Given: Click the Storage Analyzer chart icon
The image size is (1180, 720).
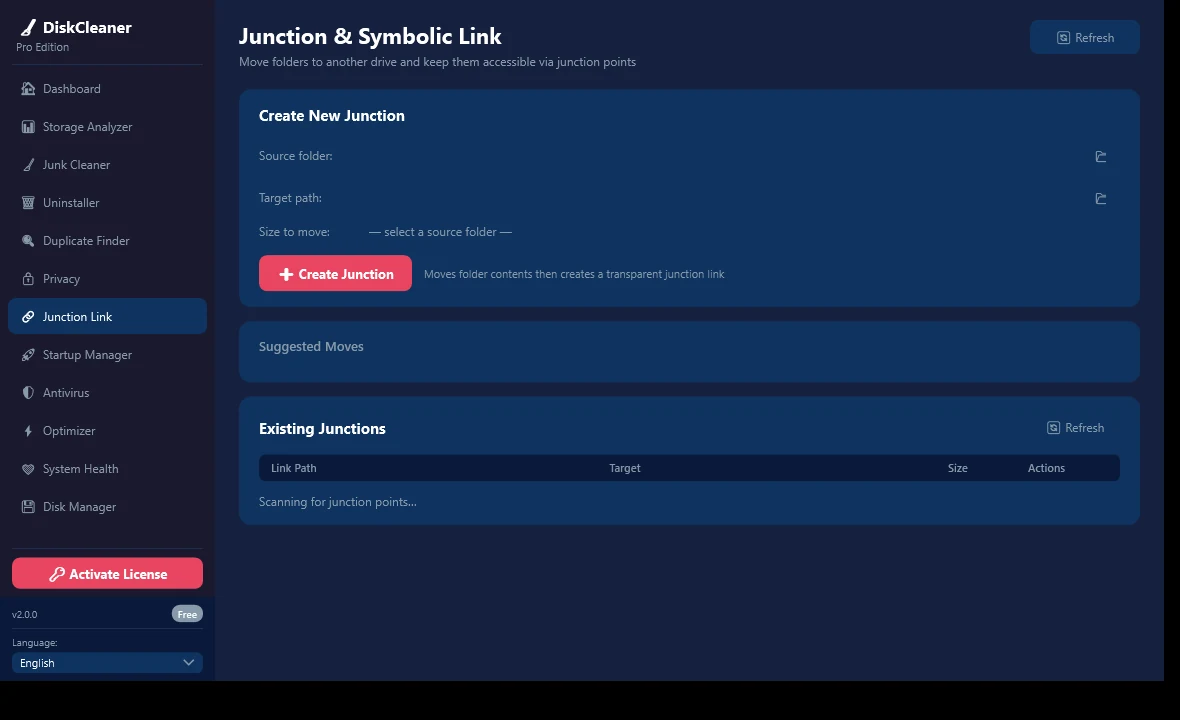Looking at the screenshot, I should point(28,126).
